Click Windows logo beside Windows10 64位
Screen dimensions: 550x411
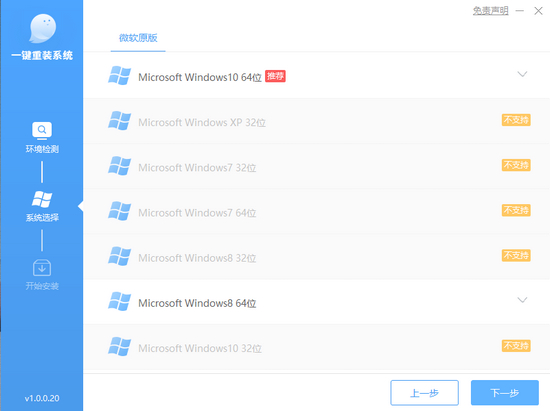click(120, 75)
